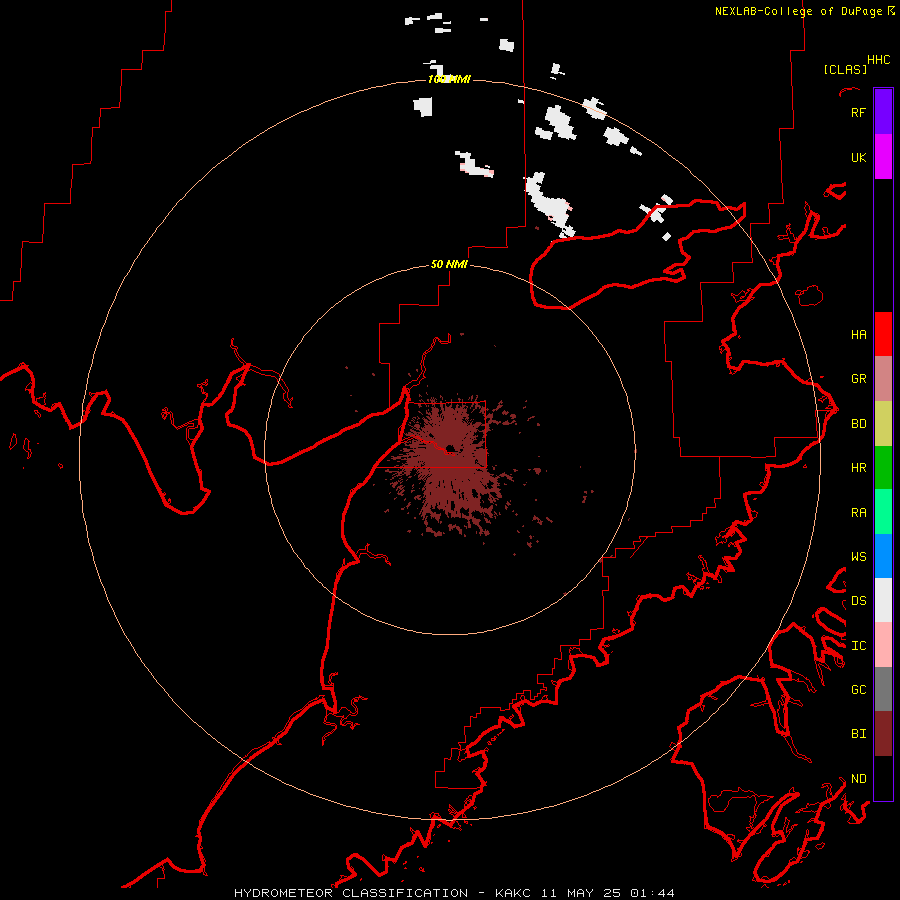Click the bright green RA legend swatch

[x=883, y=512]
